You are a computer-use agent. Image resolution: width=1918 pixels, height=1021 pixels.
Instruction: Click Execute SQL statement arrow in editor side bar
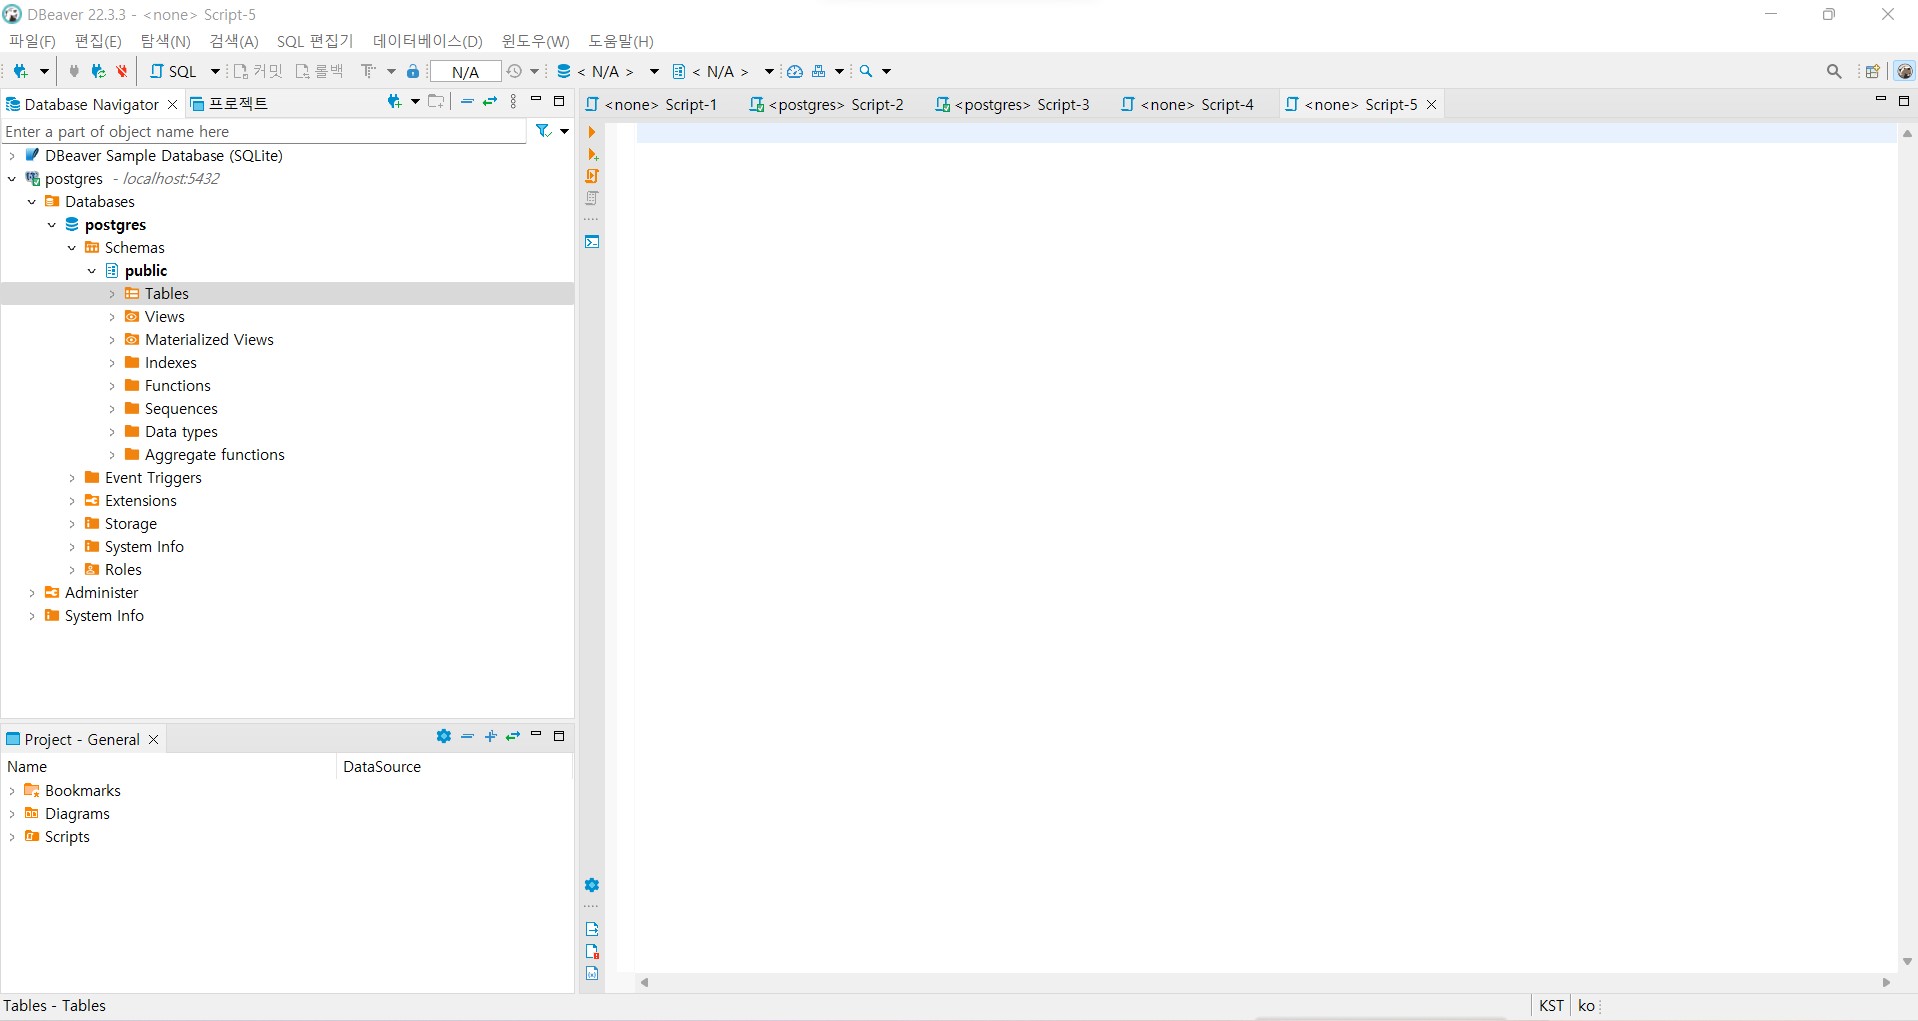(592, 132)
